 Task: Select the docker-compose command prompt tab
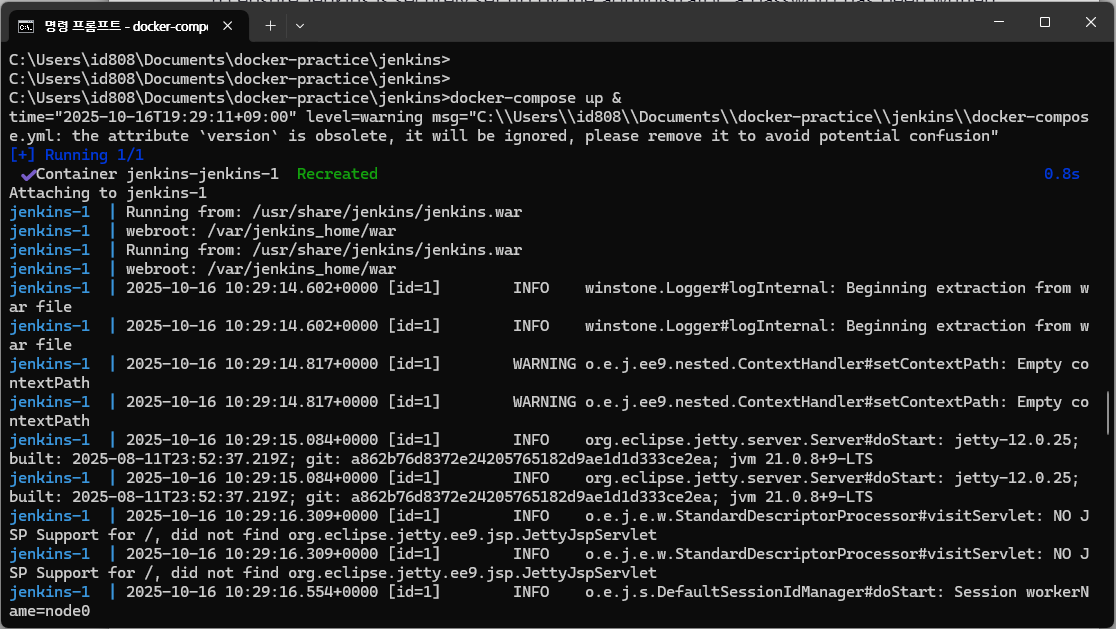[x=128, y=26]
